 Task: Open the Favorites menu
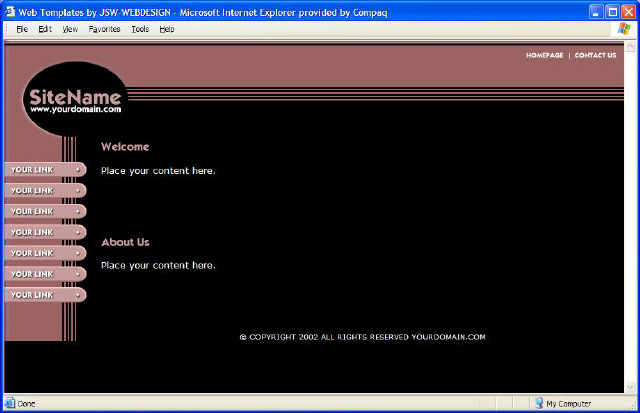104,30
